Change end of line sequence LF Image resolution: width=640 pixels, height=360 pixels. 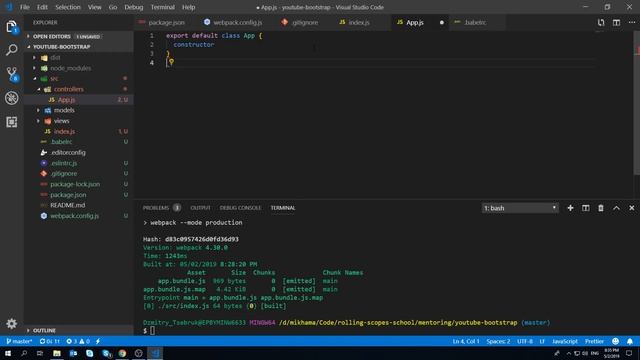tap(542, 341)
